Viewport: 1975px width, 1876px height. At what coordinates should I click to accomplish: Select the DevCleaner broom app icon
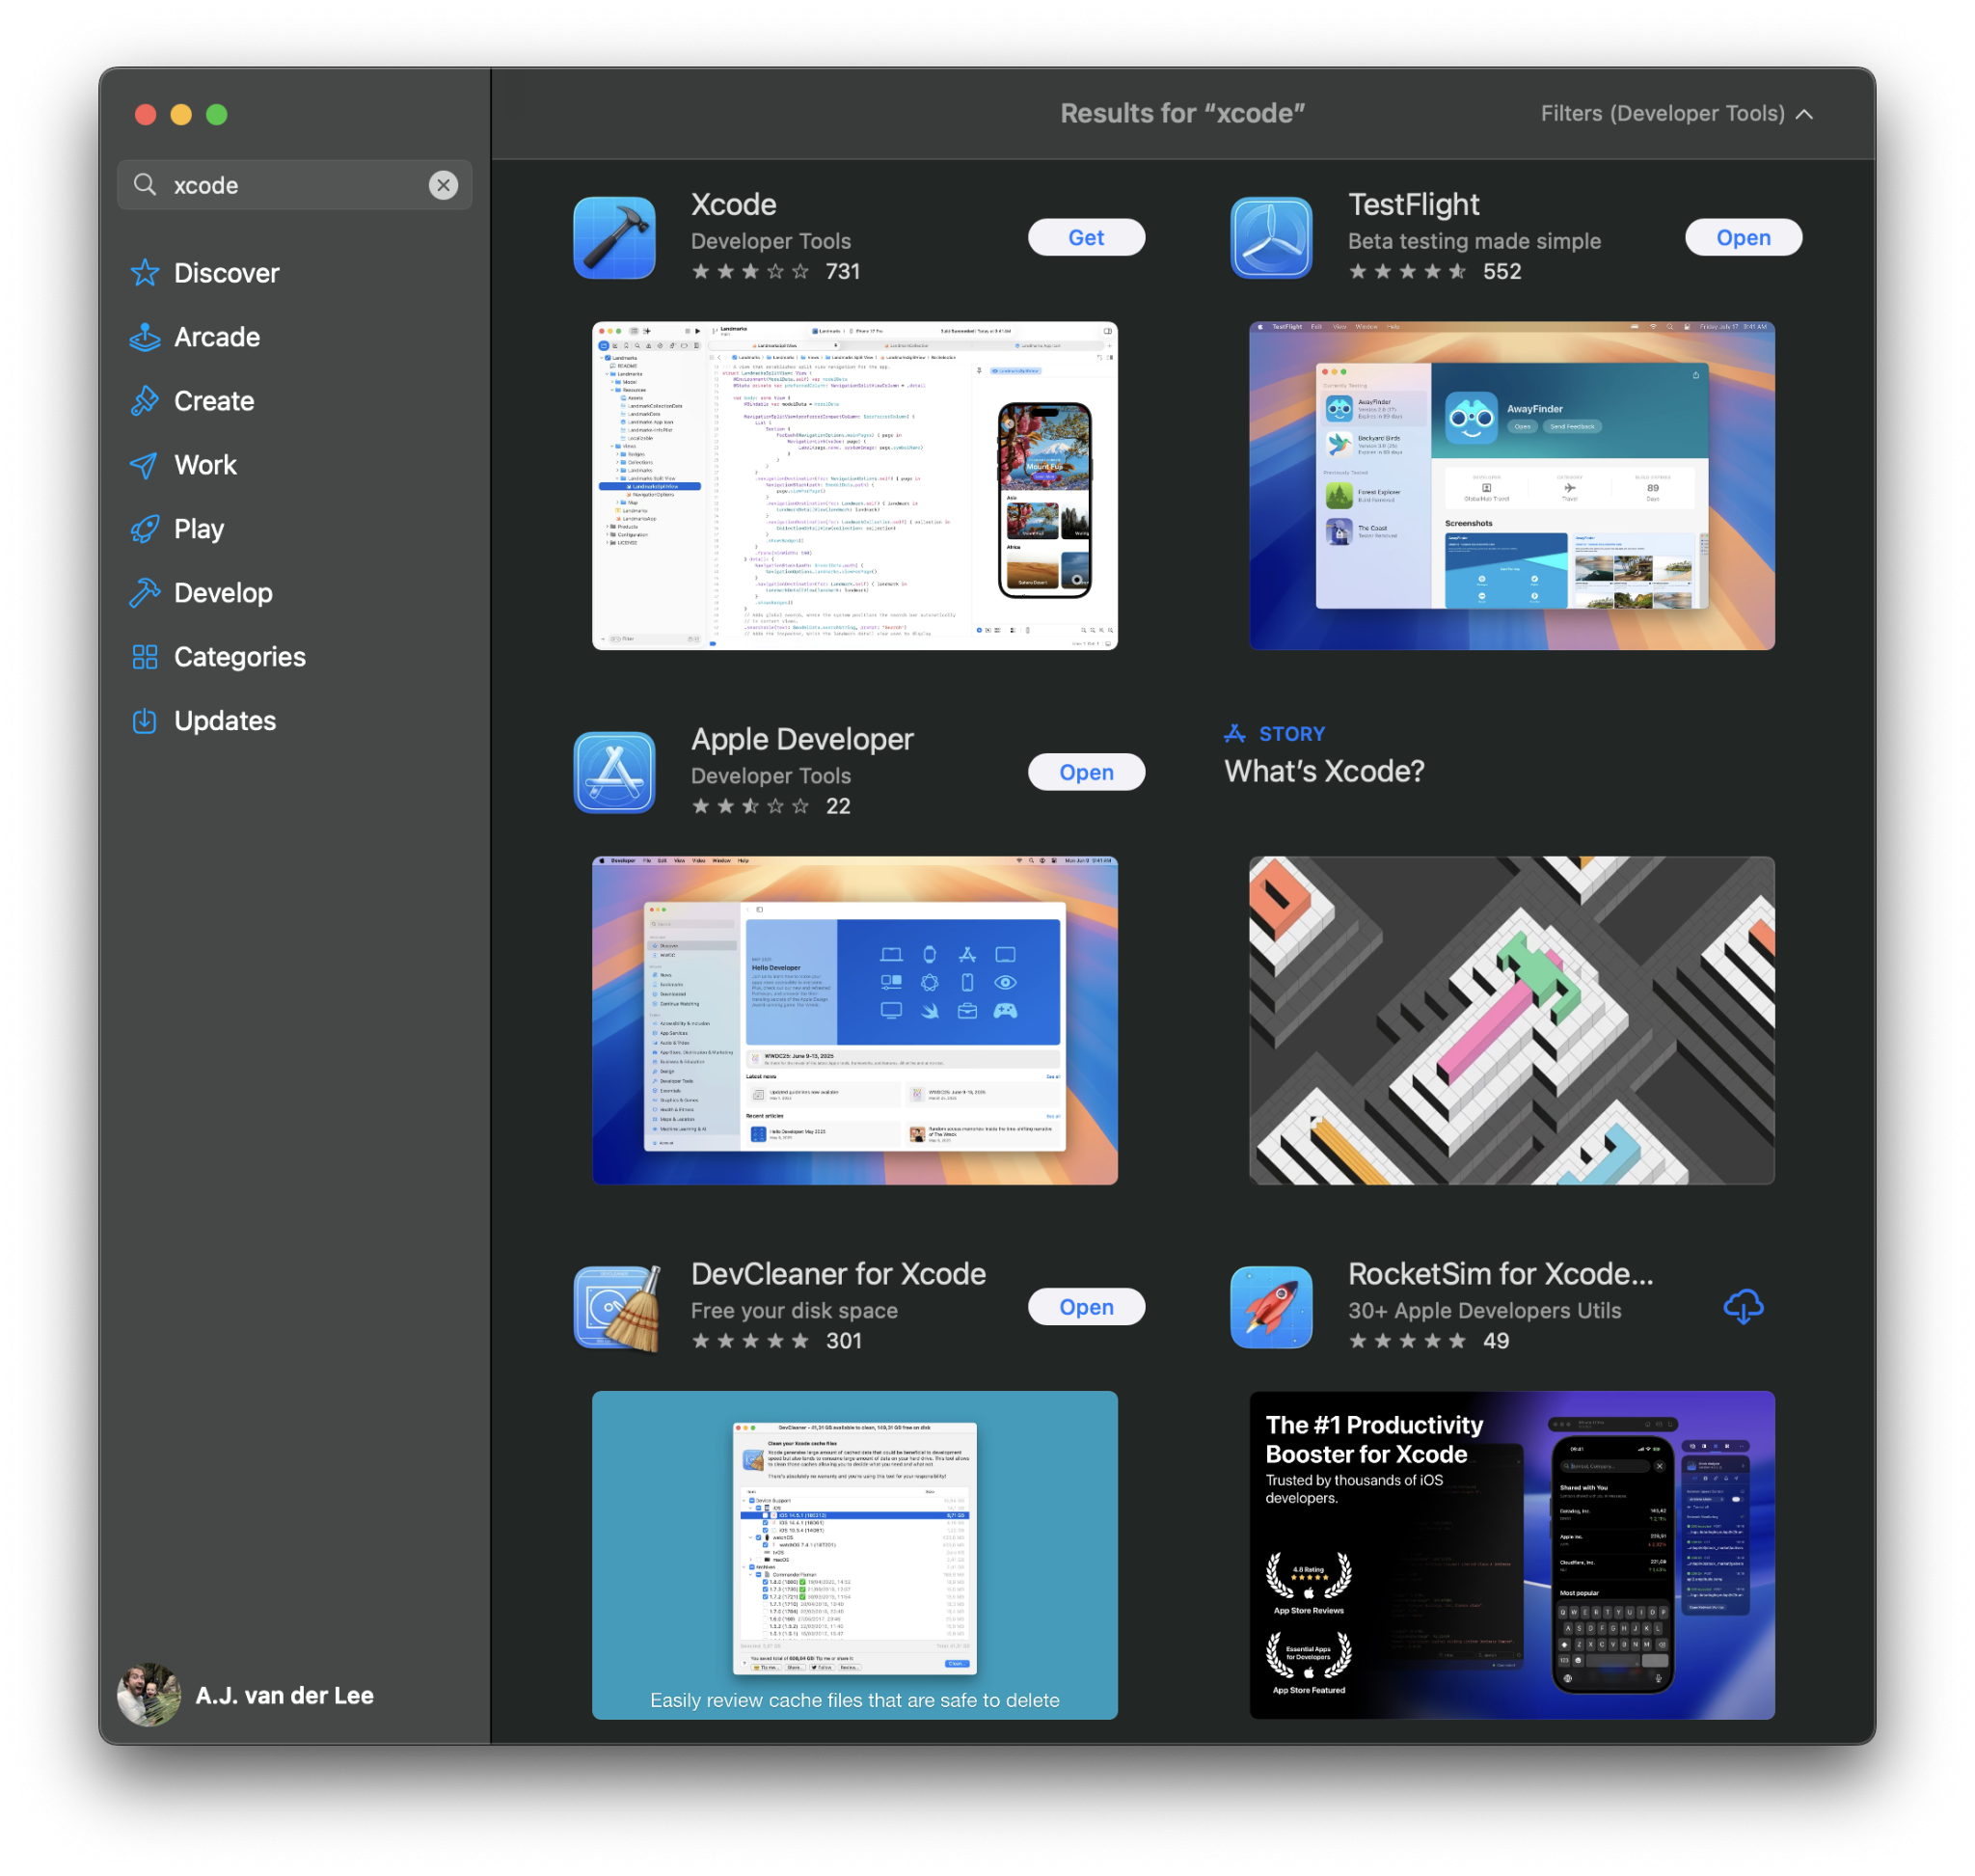click(x=616, y=1307)
